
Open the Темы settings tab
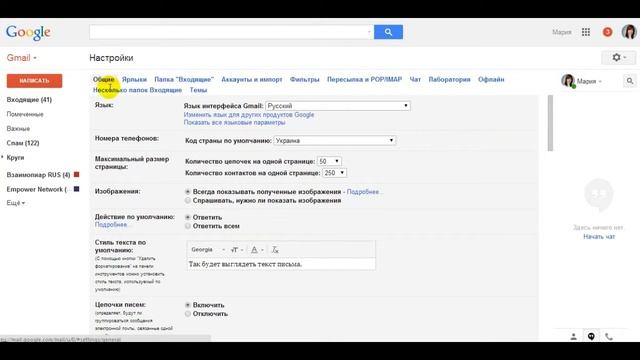(x=198, y=90)
